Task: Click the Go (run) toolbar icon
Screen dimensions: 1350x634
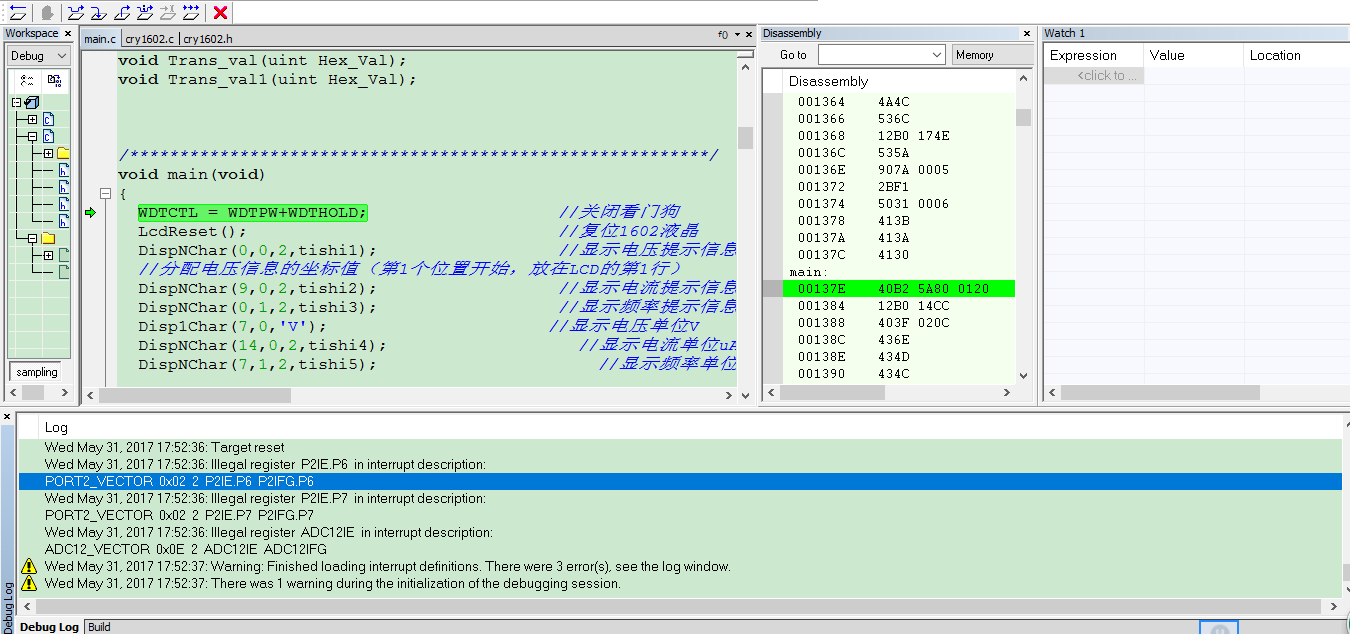Action: pos(191,13)
